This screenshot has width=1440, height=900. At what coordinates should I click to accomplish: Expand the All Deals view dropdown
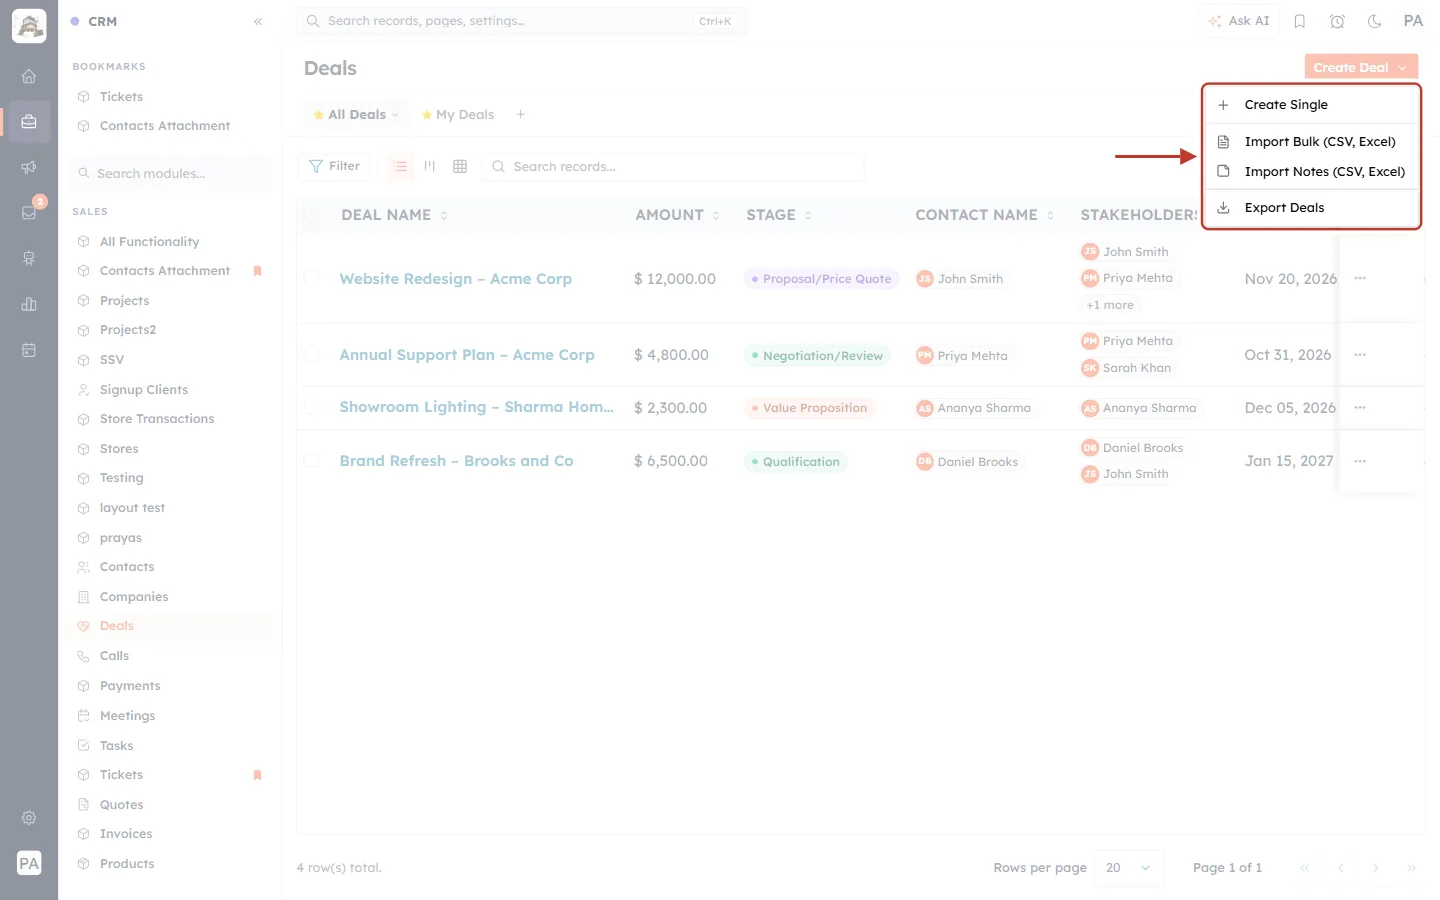click(x=395, y=115)
